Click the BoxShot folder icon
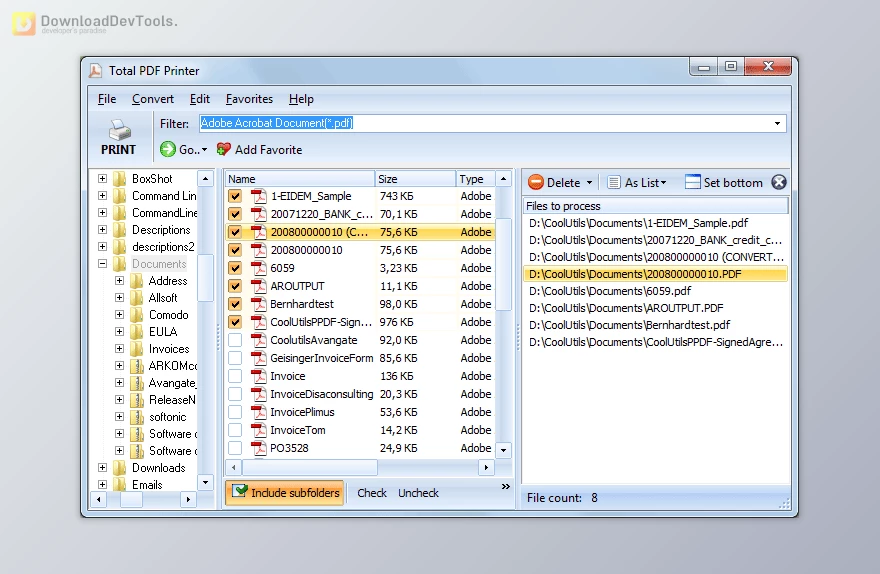The image size is (880, 574). tap(119, 179)
